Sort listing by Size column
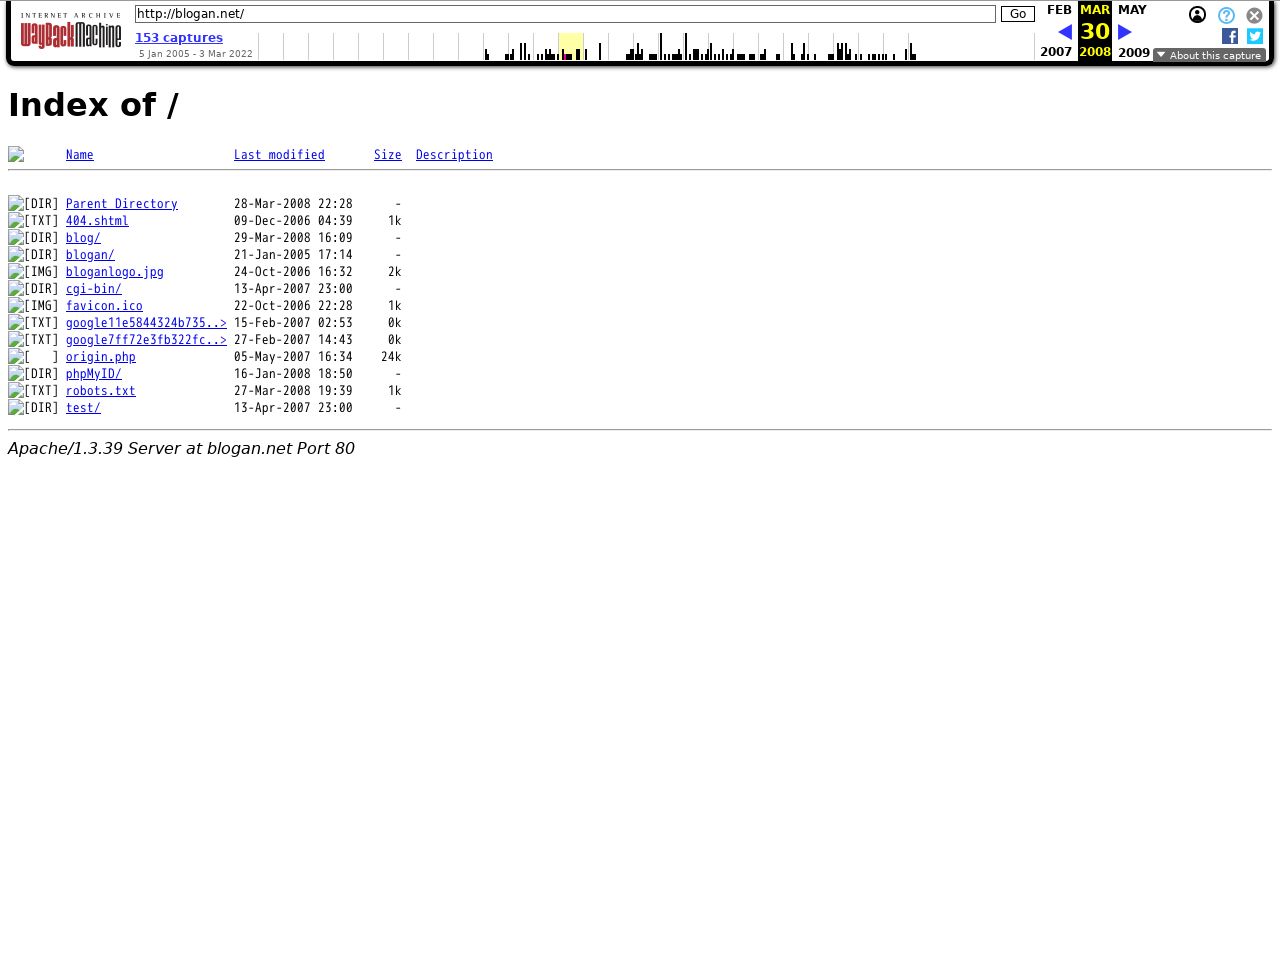 point(387,155)
